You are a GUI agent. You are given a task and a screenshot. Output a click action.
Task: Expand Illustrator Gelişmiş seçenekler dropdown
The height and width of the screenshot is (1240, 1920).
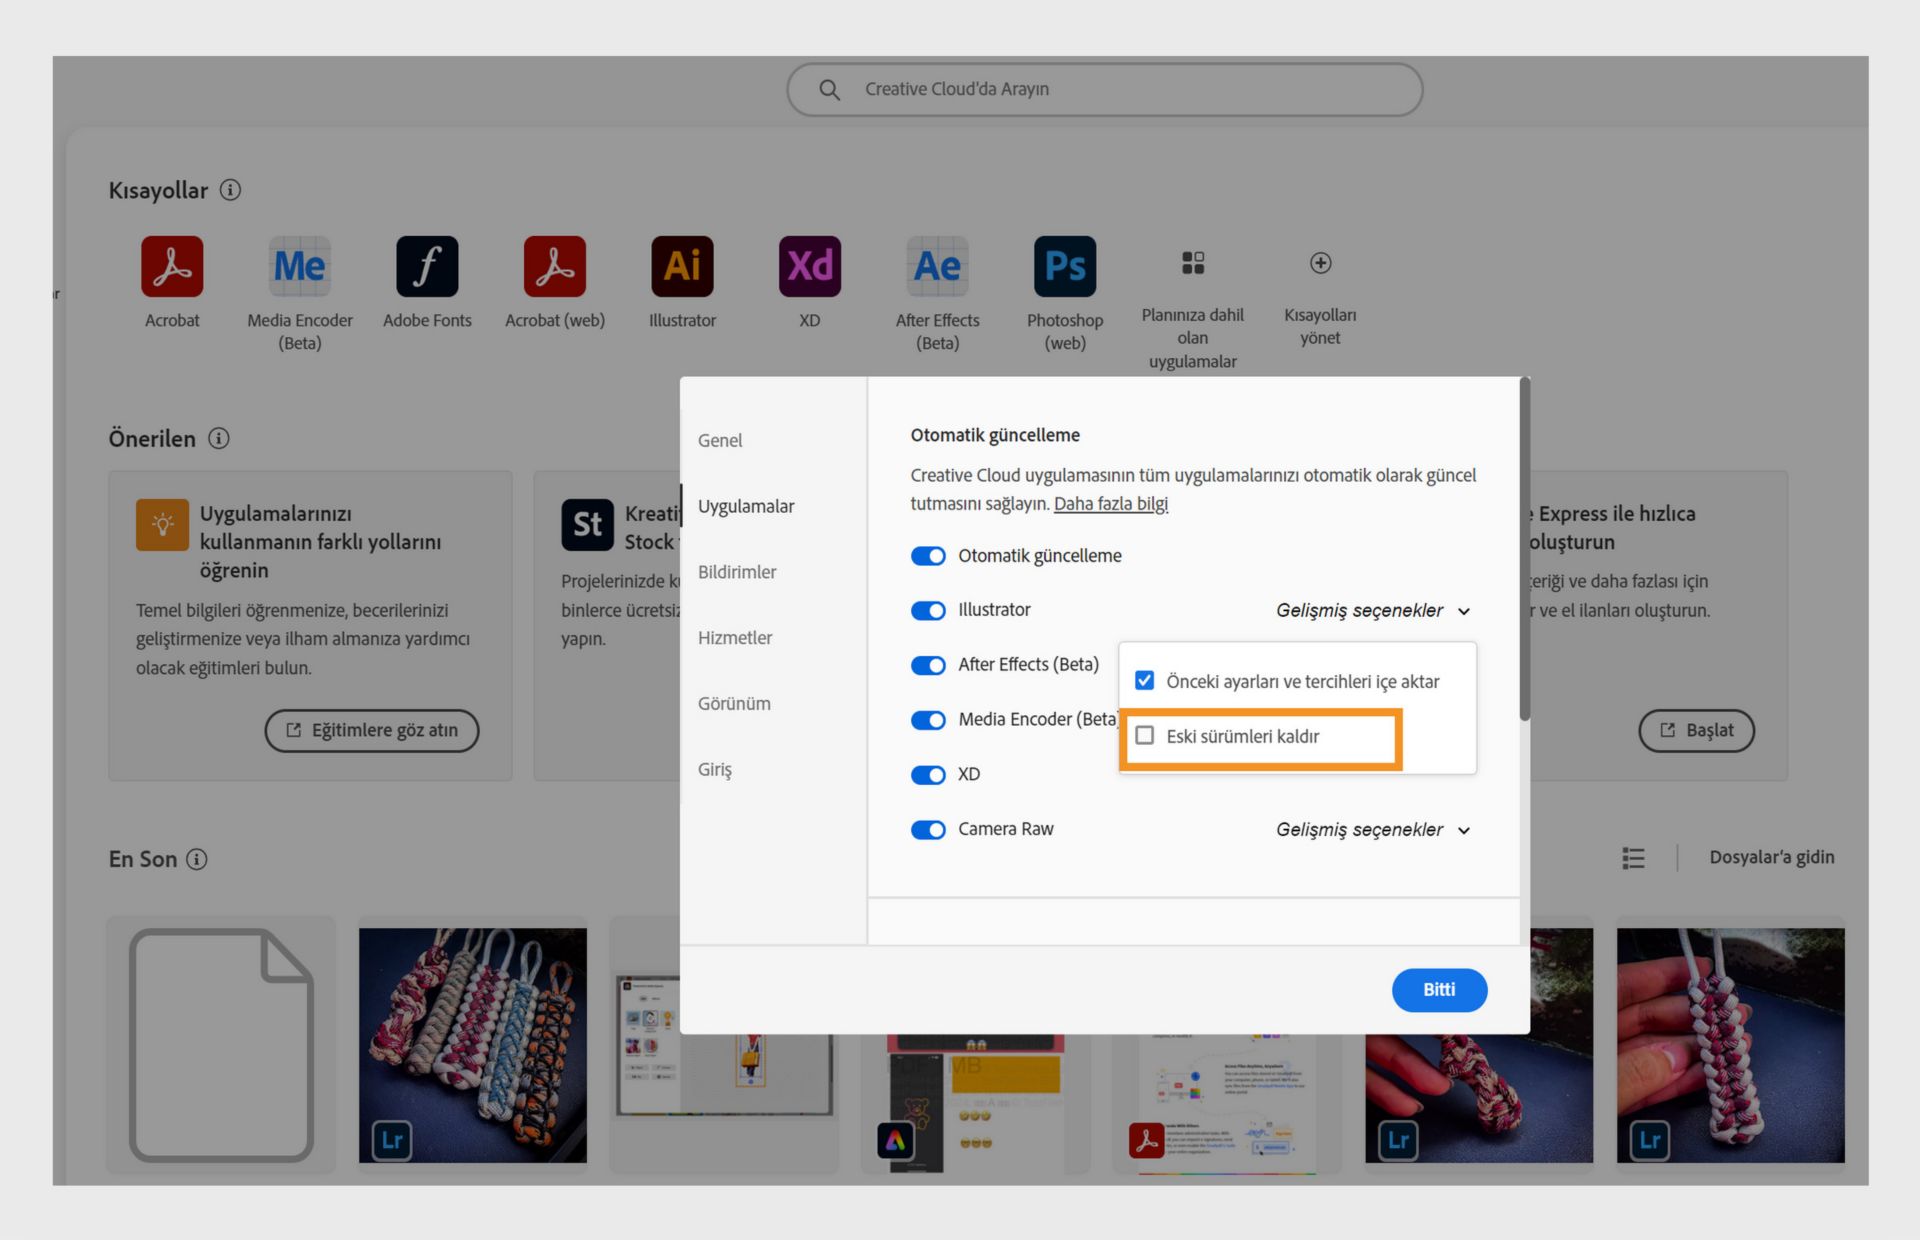[1372, 611]
